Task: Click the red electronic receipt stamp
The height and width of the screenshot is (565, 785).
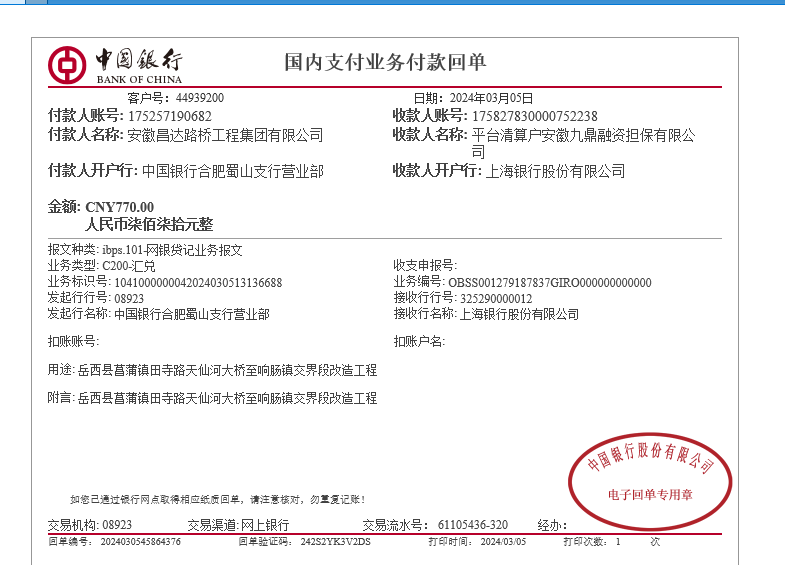Action: (650, 480)
